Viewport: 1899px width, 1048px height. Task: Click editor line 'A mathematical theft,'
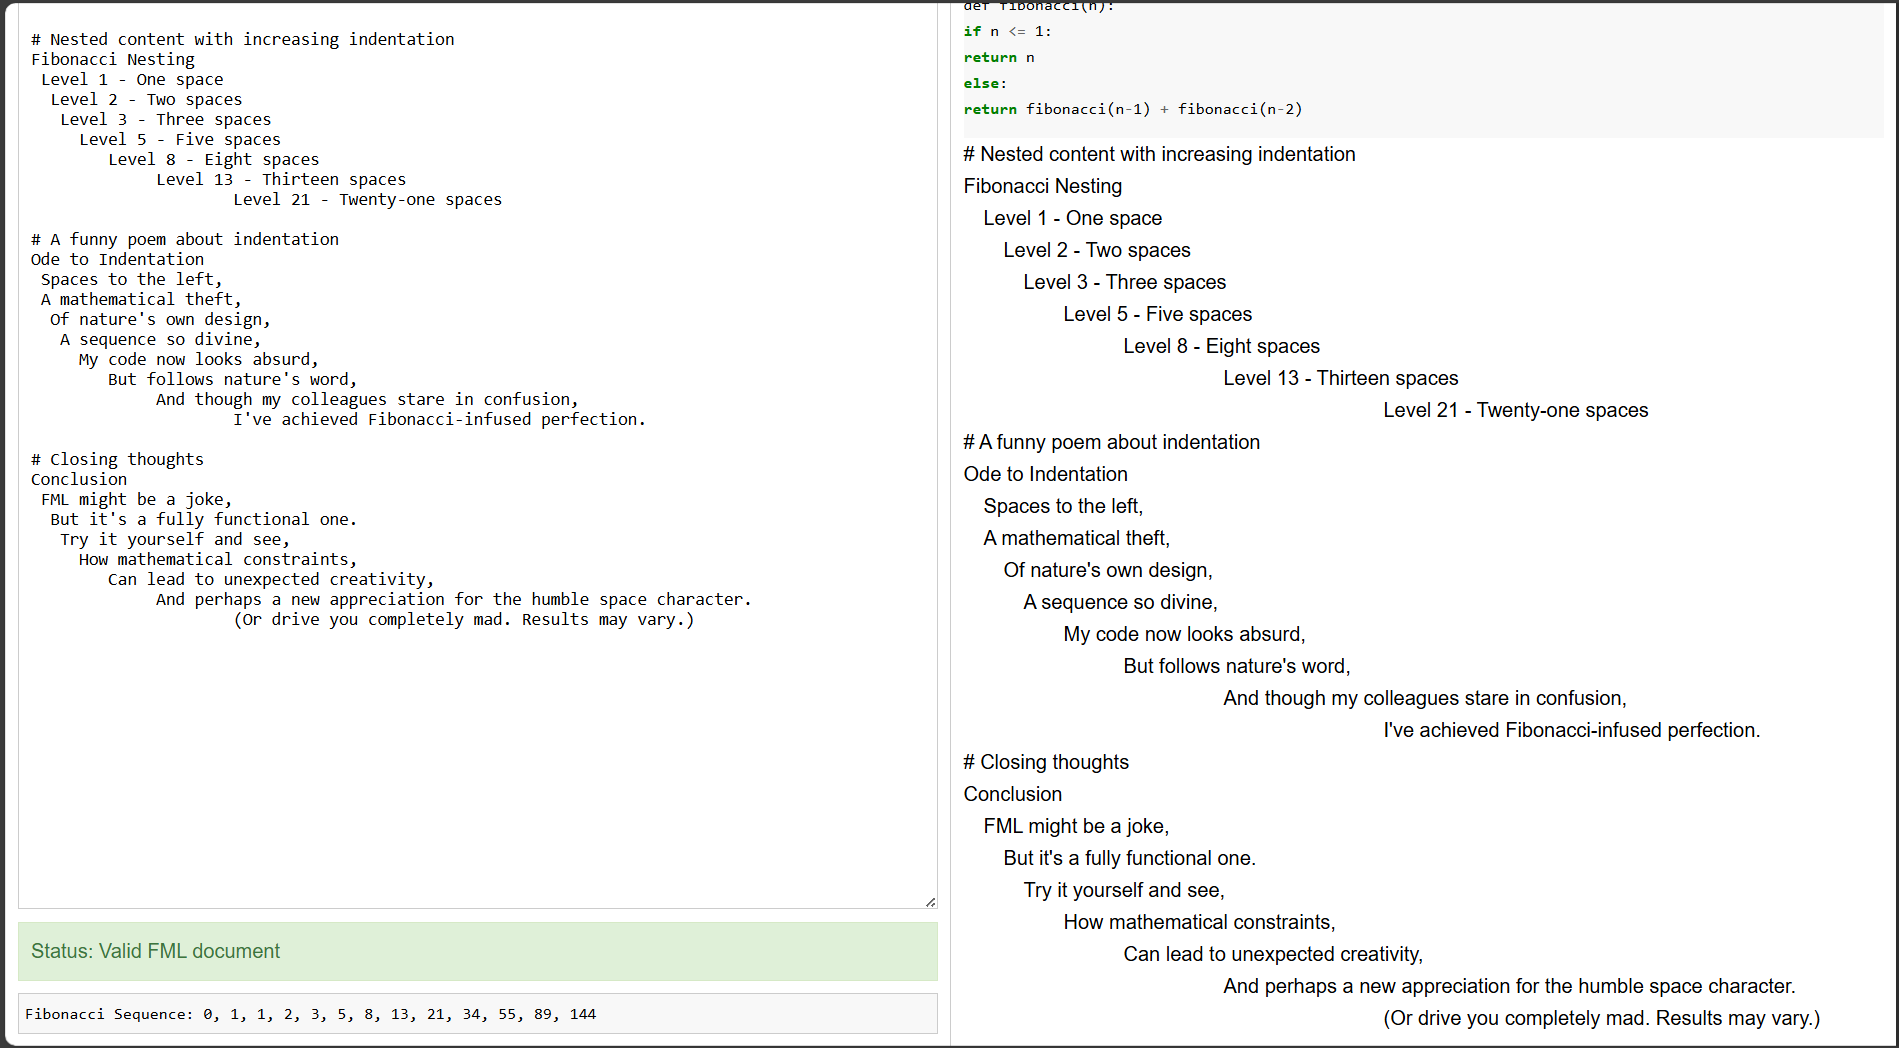click(x=142, y=300)
